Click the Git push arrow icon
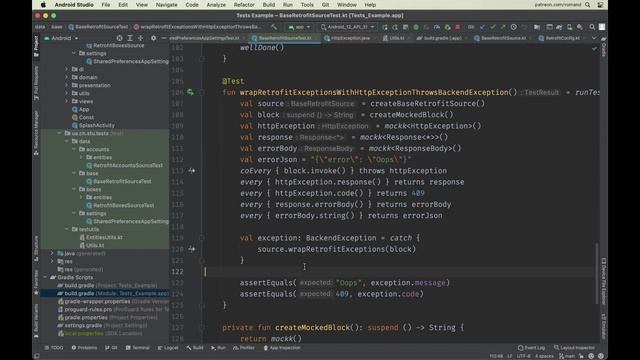Image resolution: width=640 pixels, height=360 pixels. [503, 27]
